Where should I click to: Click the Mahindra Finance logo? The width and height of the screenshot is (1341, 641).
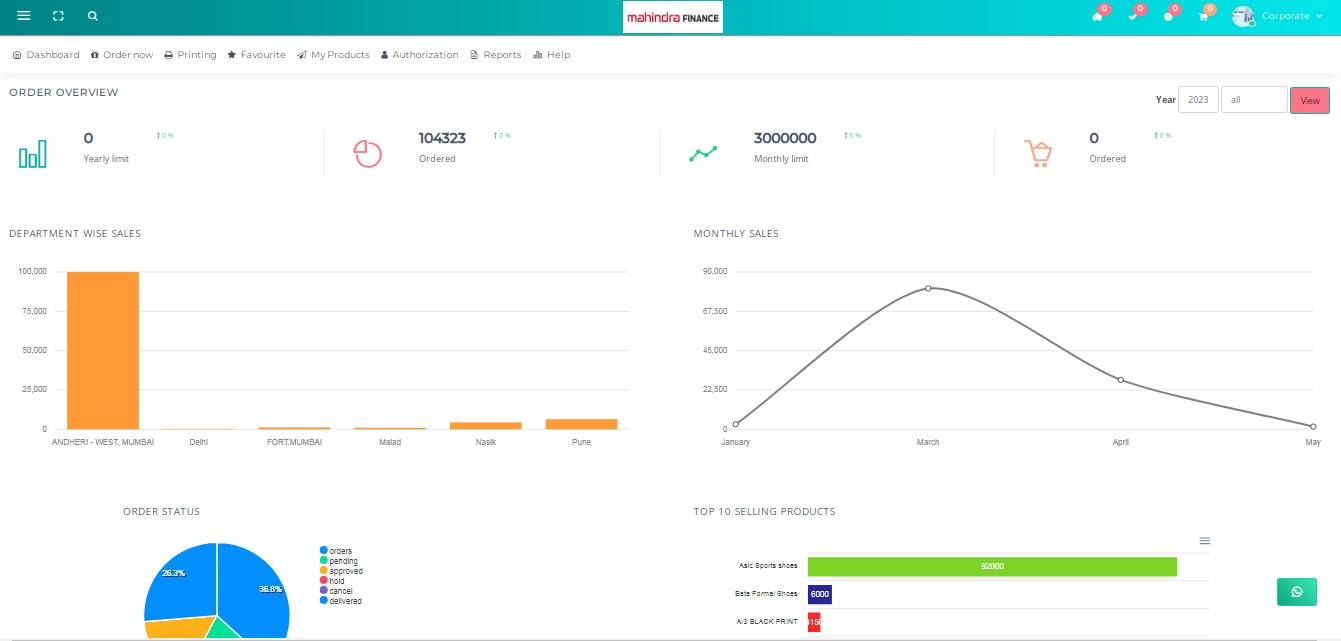pos(672,17)
